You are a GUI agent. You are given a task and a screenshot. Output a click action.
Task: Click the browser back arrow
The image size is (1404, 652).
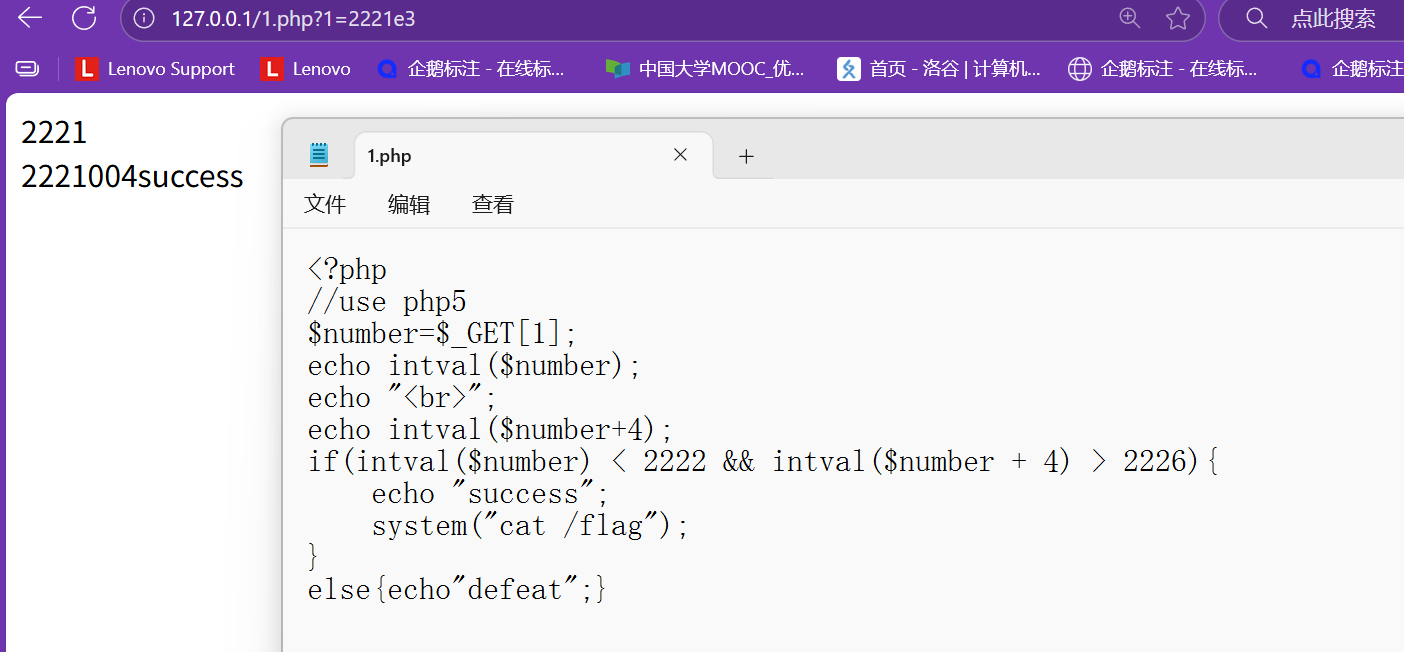(29, 17)
